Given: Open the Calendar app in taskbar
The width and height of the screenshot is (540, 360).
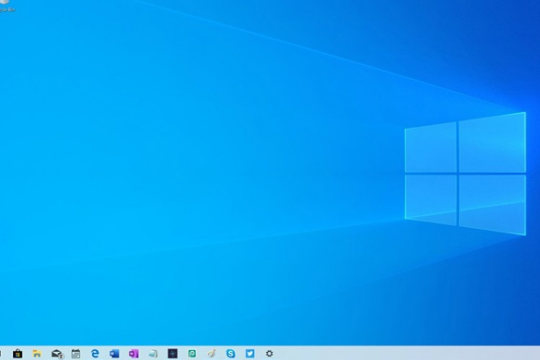Looking at the screenshot, I should 76,353.
